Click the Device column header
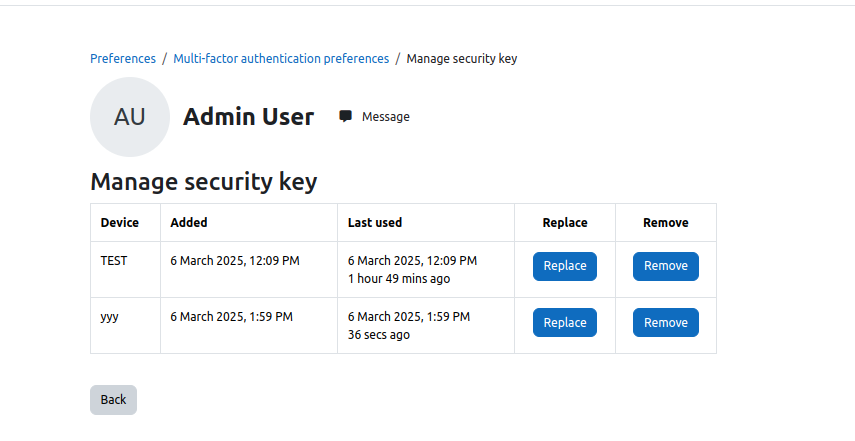 click(119, 222)
